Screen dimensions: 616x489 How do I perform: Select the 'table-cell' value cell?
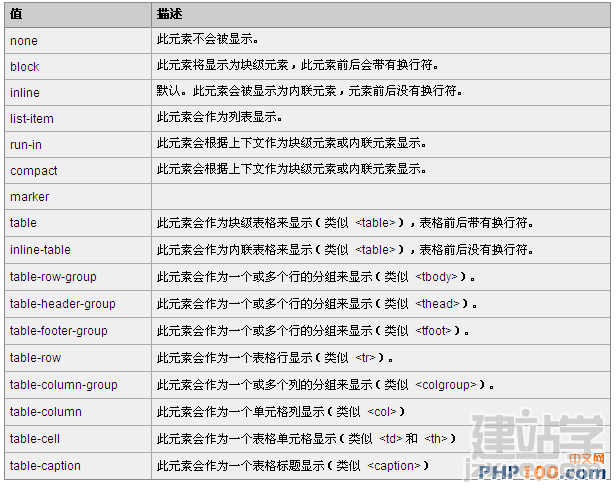coord(78,439)
